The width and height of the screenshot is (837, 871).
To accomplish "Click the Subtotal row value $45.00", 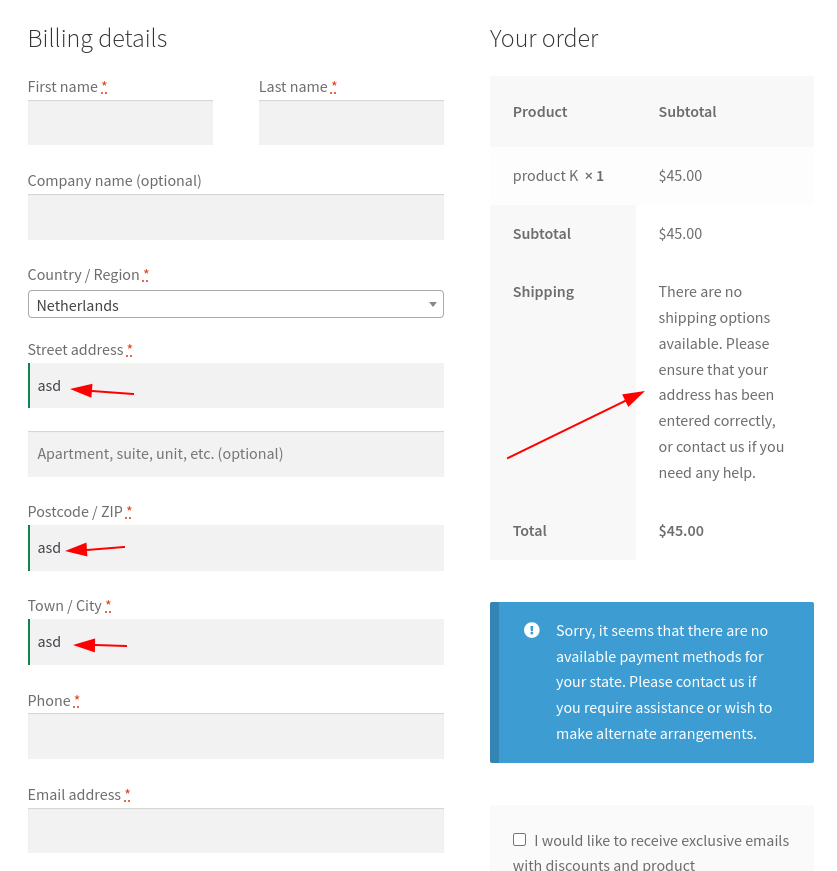I will (680, 234).
